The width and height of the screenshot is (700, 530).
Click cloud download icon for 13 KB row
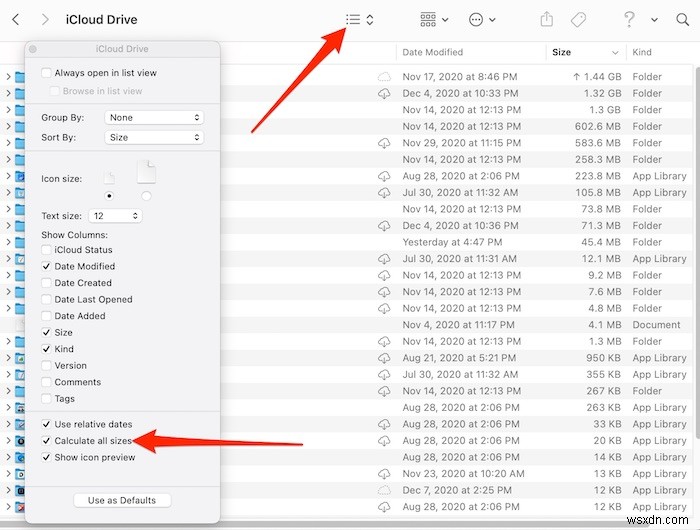tap(384, 473)
